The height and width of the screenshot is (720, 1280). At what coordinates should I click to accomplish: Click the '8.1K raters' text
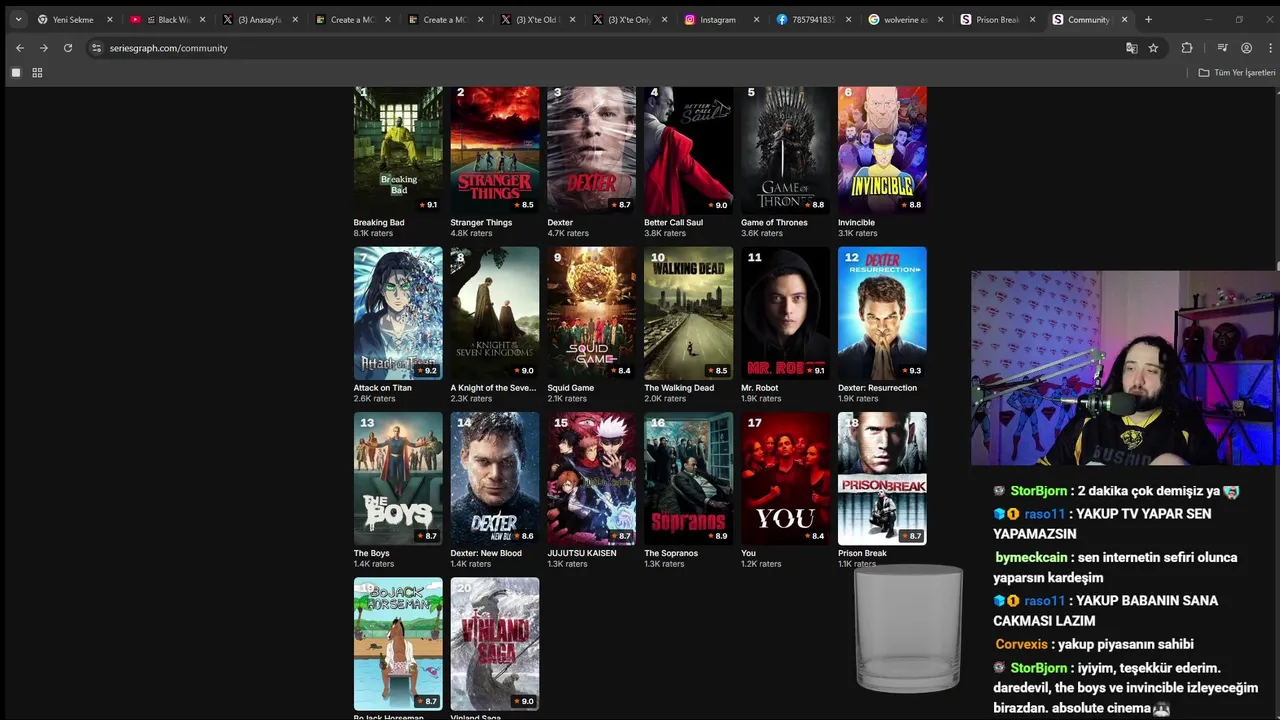(373, 234)
